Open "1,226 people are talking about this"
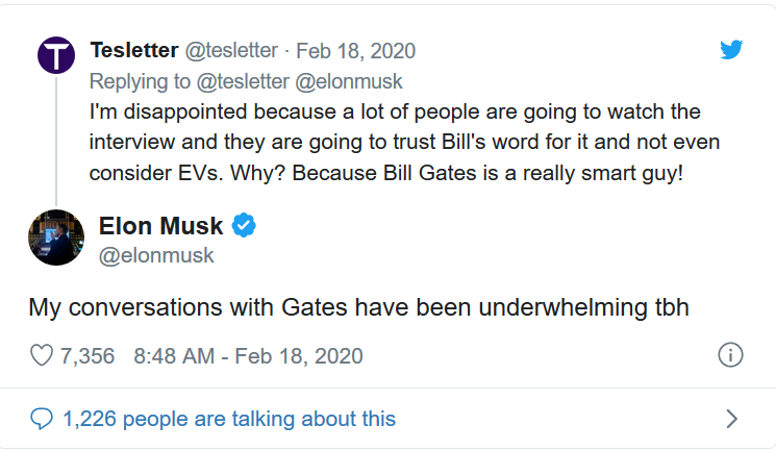776x450 pixels. [229, 418]
